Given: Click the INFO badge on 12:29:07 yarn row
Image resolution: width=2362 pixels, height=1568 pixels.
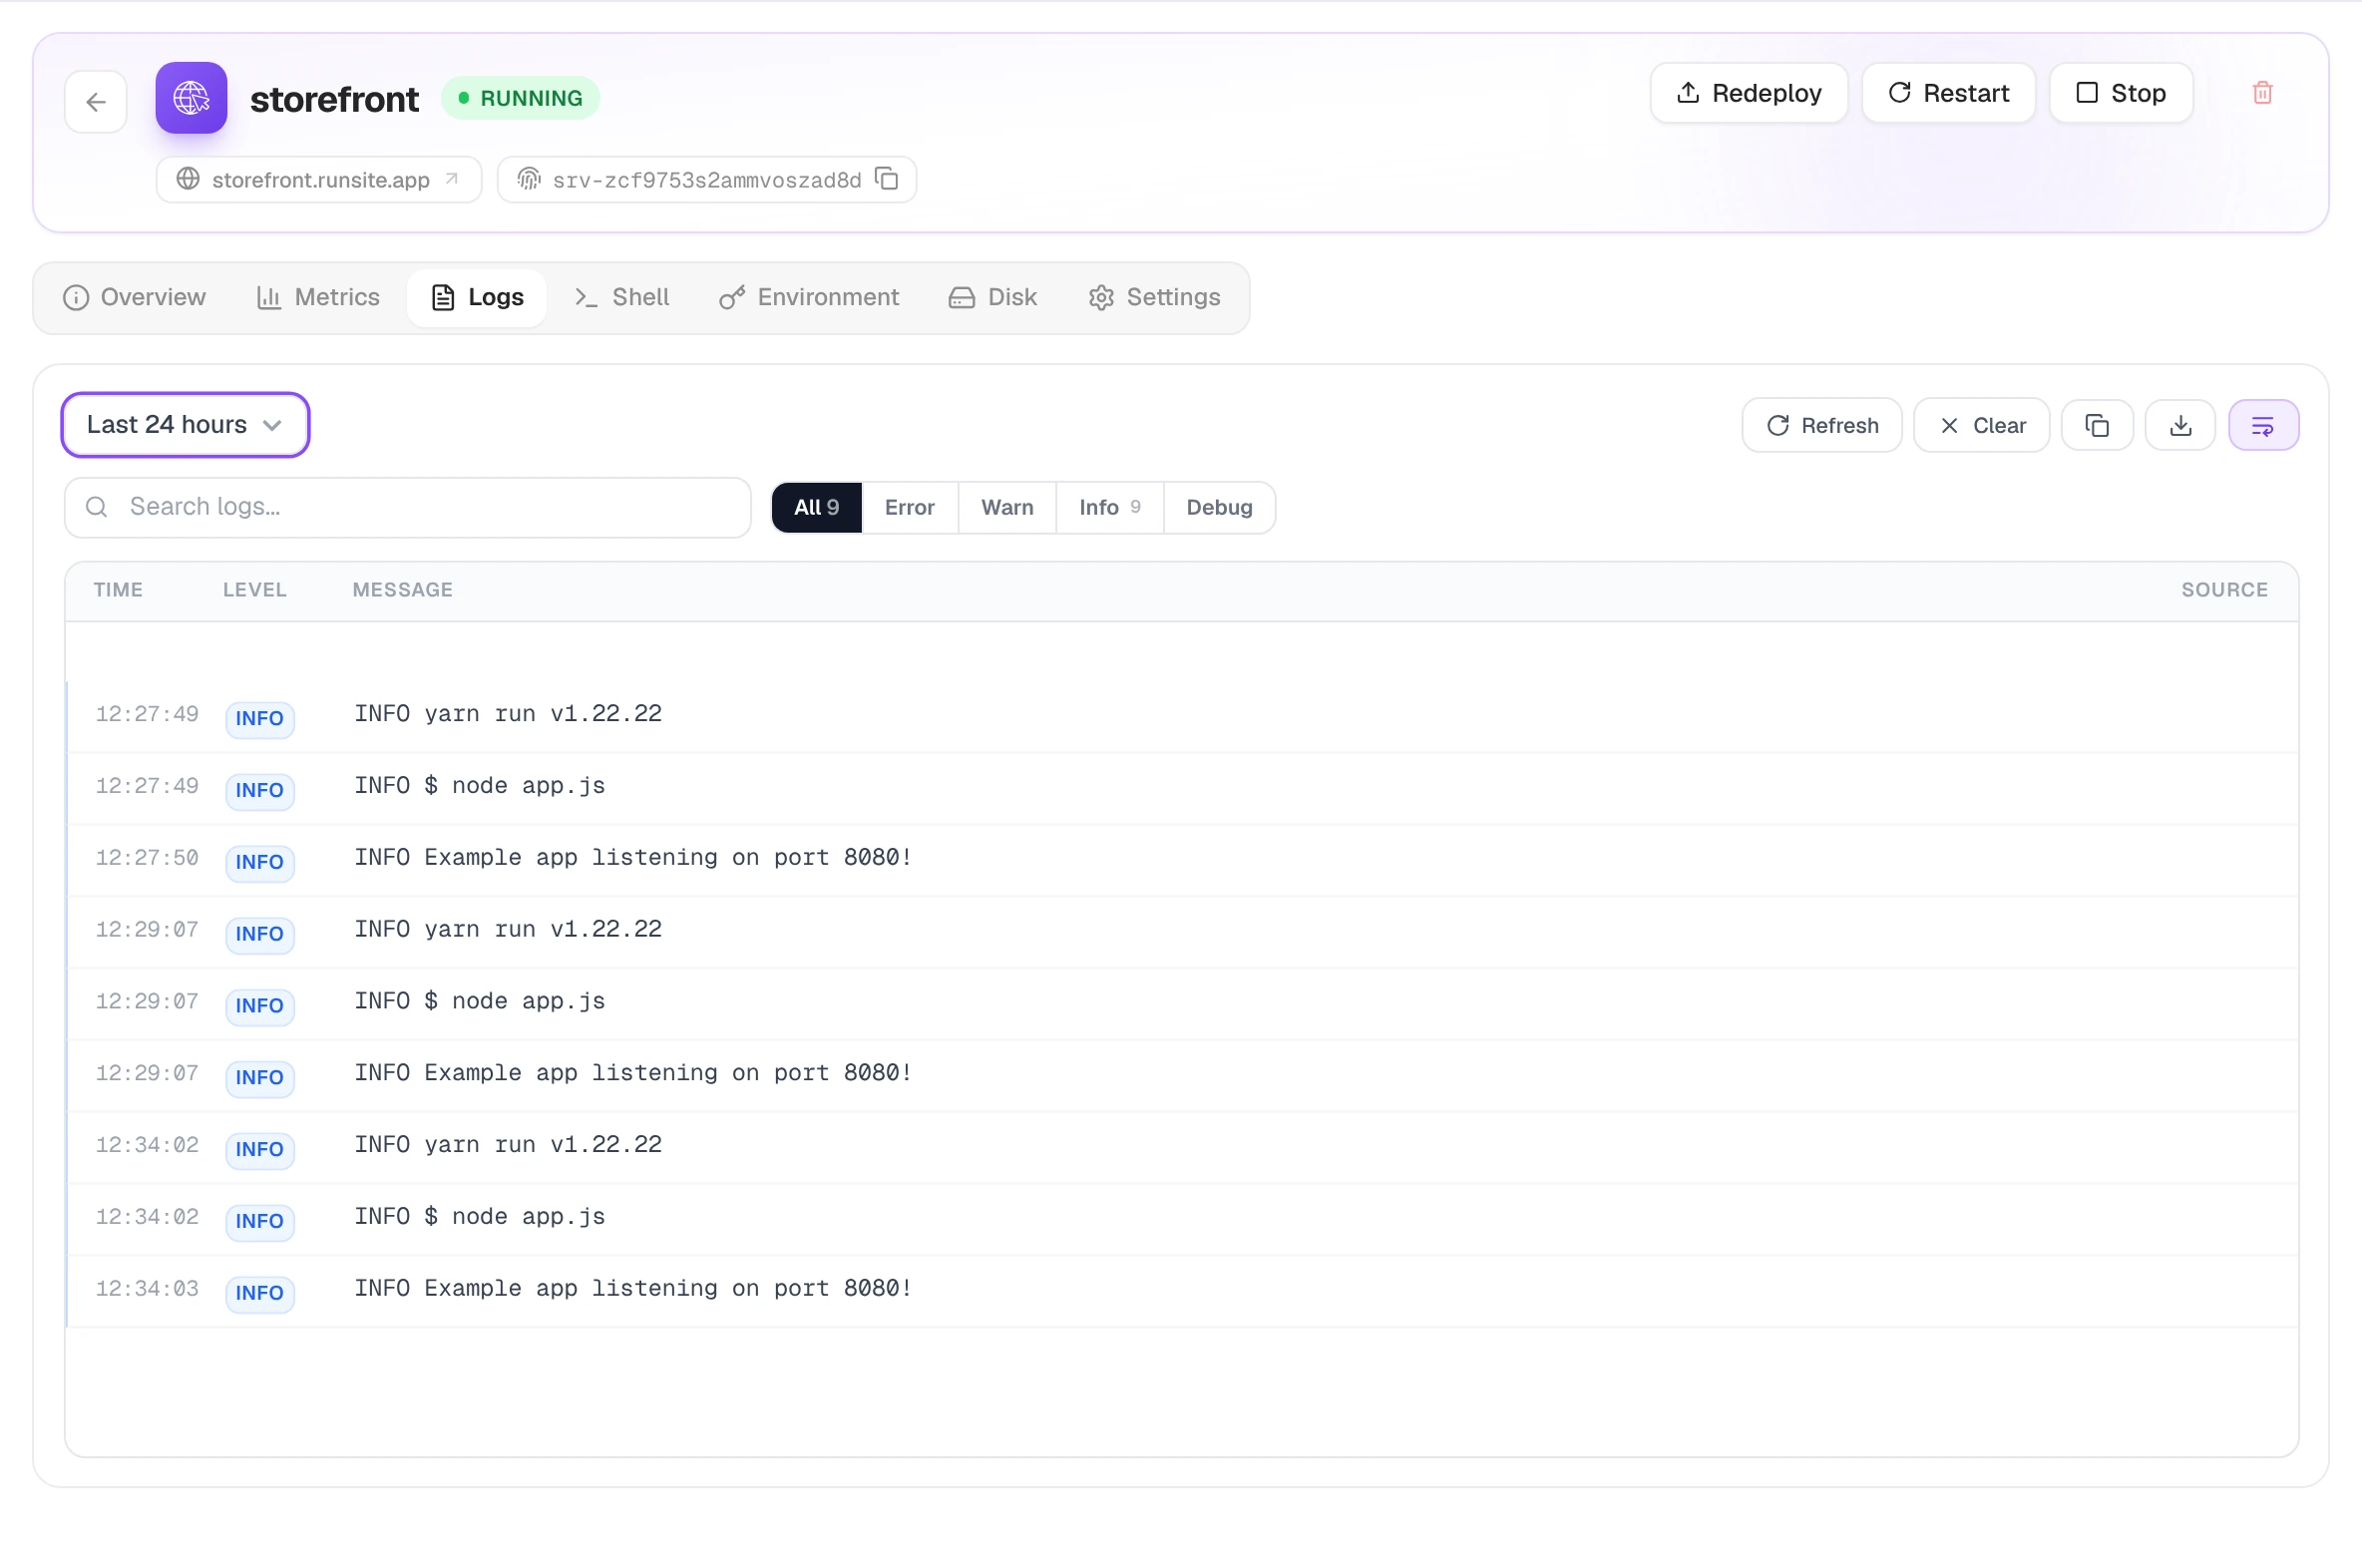Looking at the screenshot, I should 260,934.
